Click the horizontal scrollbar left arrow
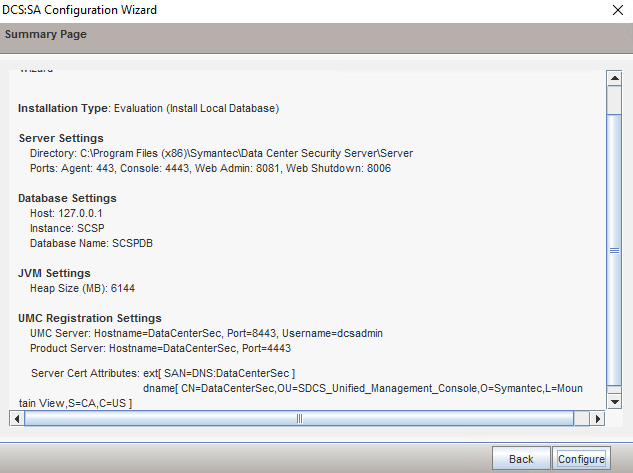The width and height of the screenshot is (633, 473). 17,419
